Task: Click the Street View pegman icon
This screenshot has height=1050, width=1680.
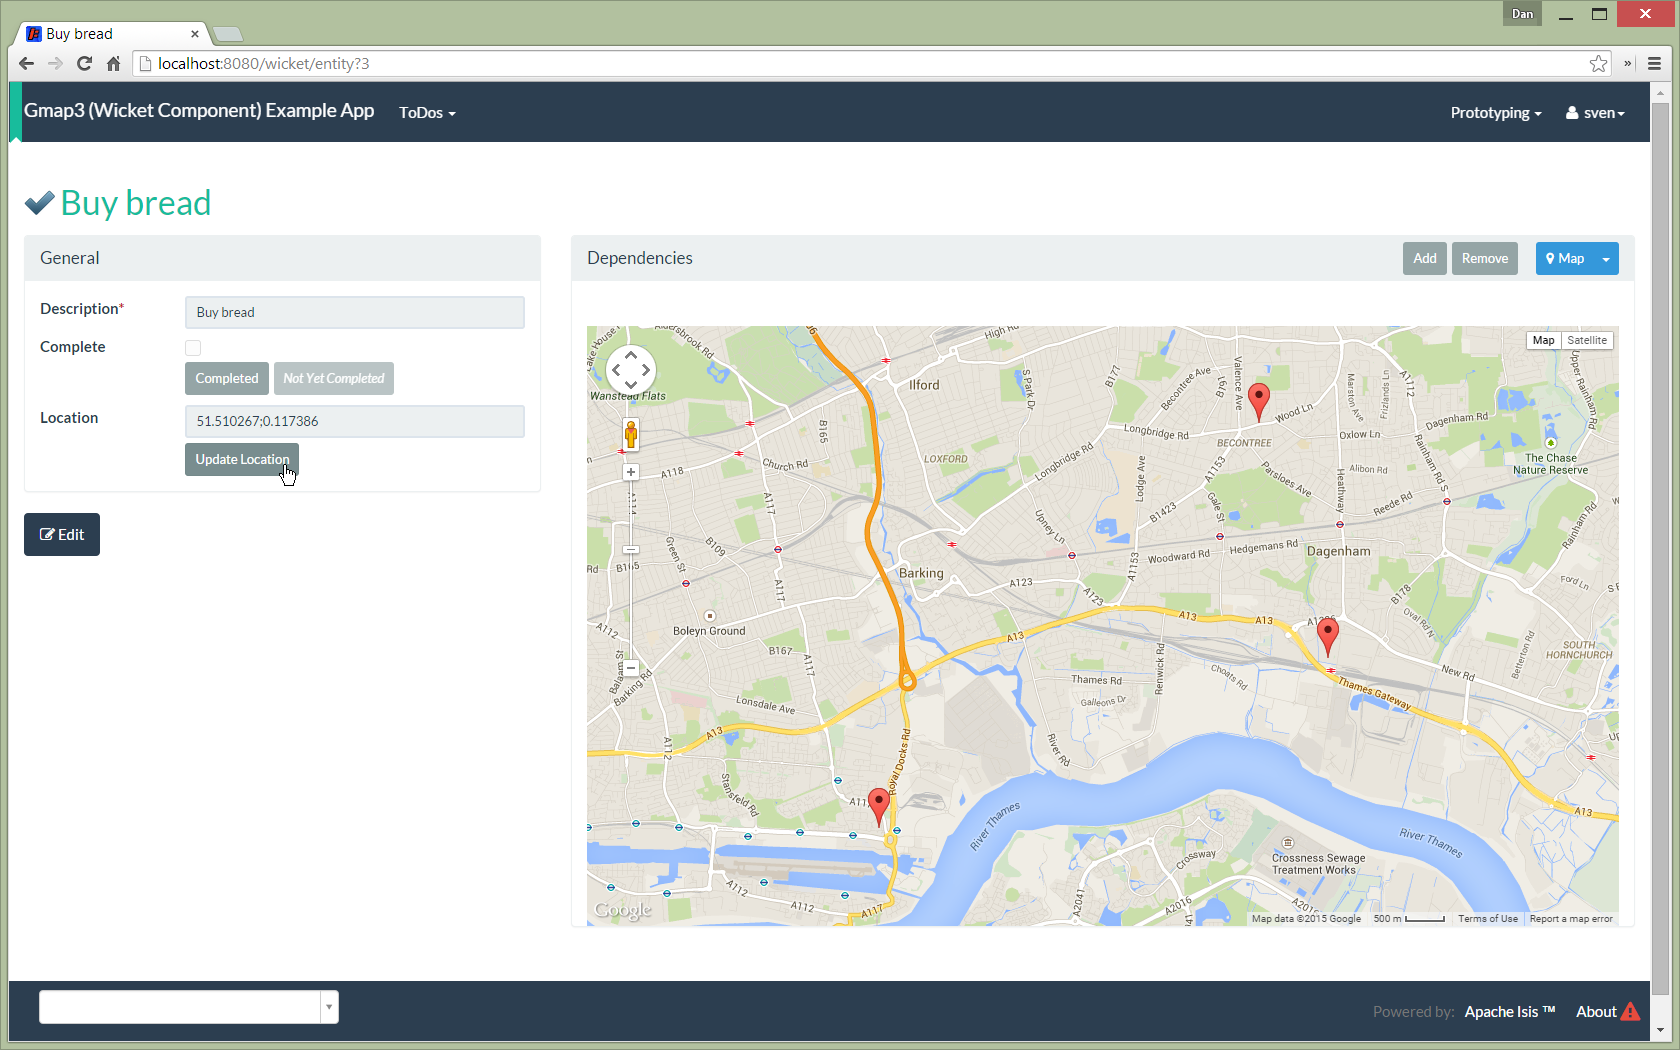Action: pos(631,434)
